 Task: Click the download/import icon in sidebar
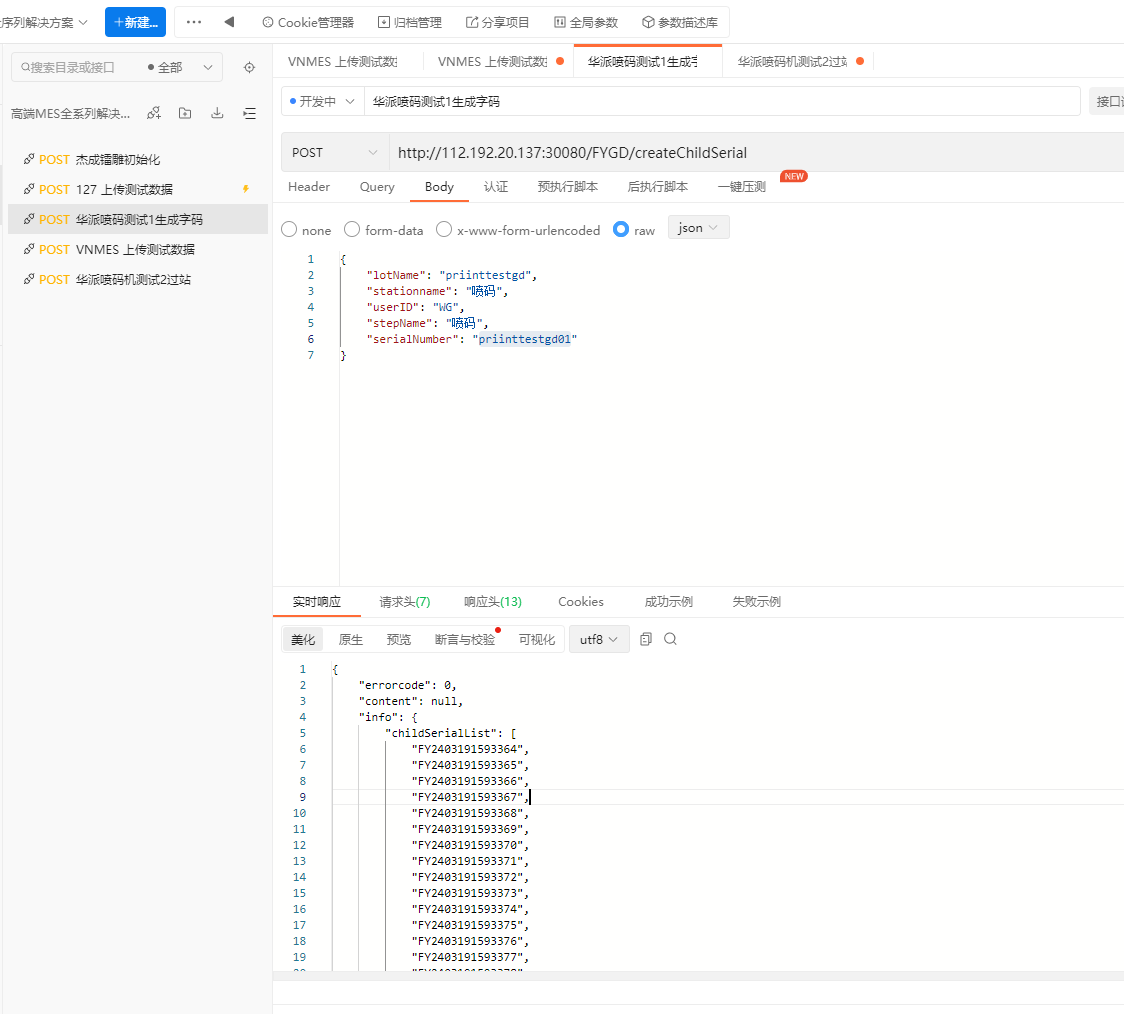217,114
